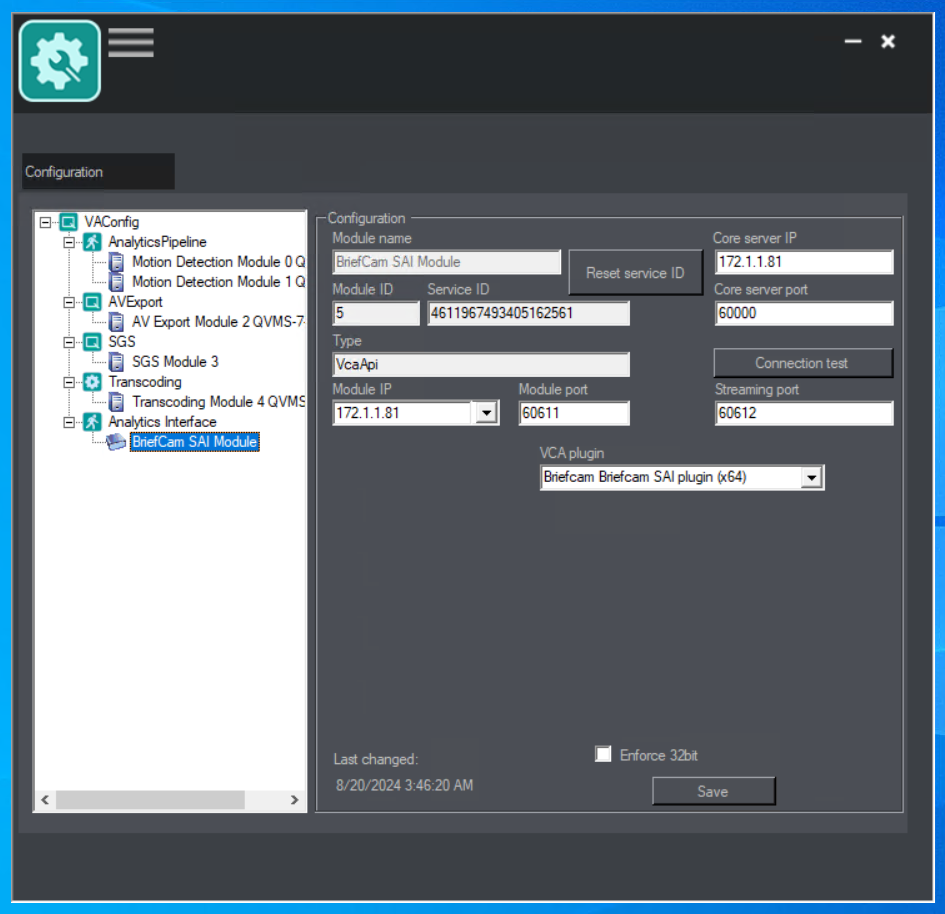Collapse the VAConfig root node
Viewport: 945px width, 914px height.
[45, 222]
